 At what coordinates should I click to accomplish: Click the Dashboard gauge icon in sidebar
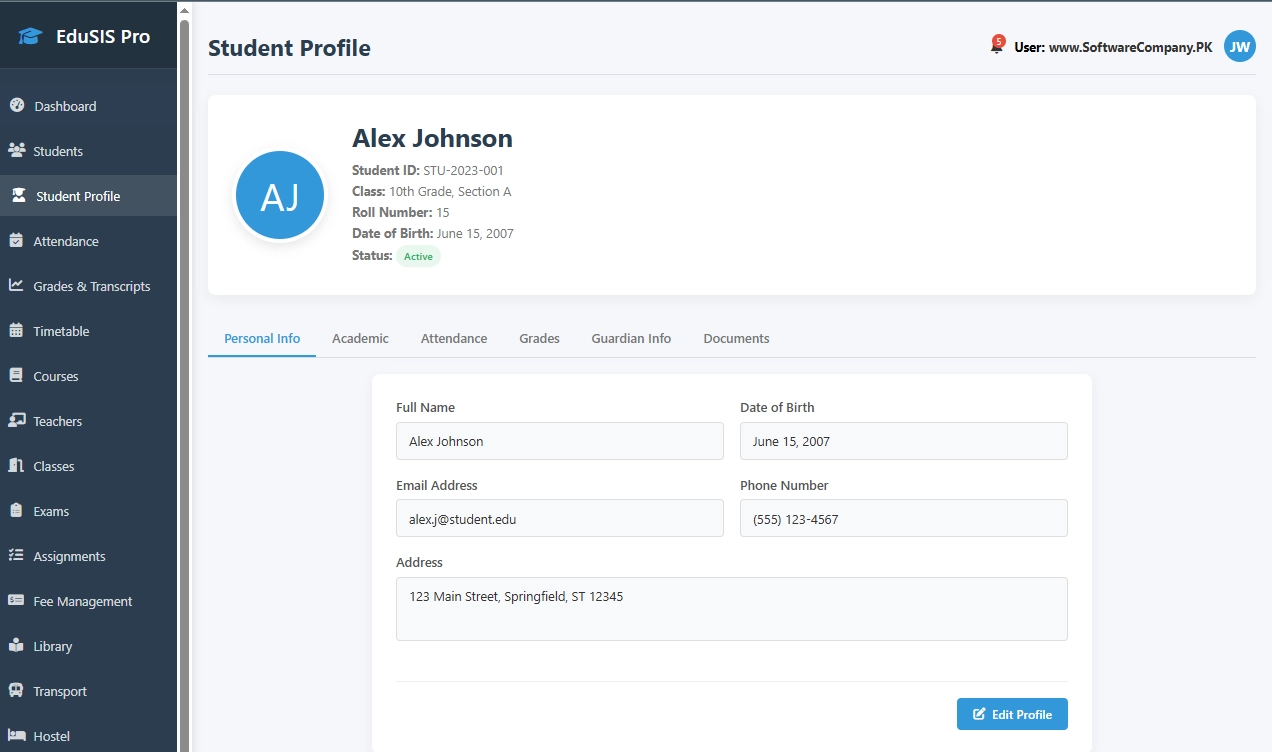(x=16, y=106)
